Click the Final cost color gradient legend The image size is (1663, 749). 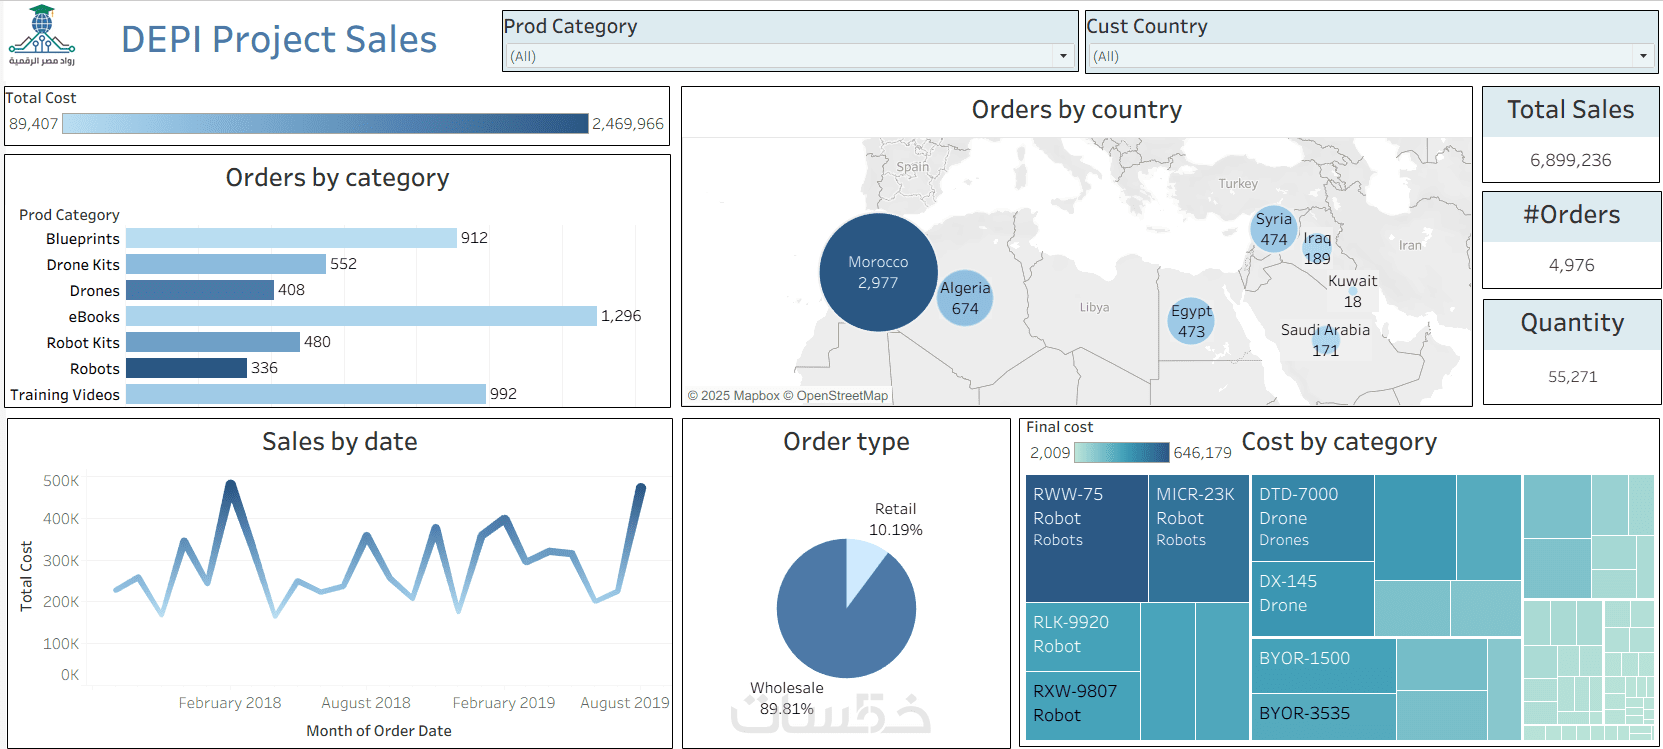[x=1122, y=453]
